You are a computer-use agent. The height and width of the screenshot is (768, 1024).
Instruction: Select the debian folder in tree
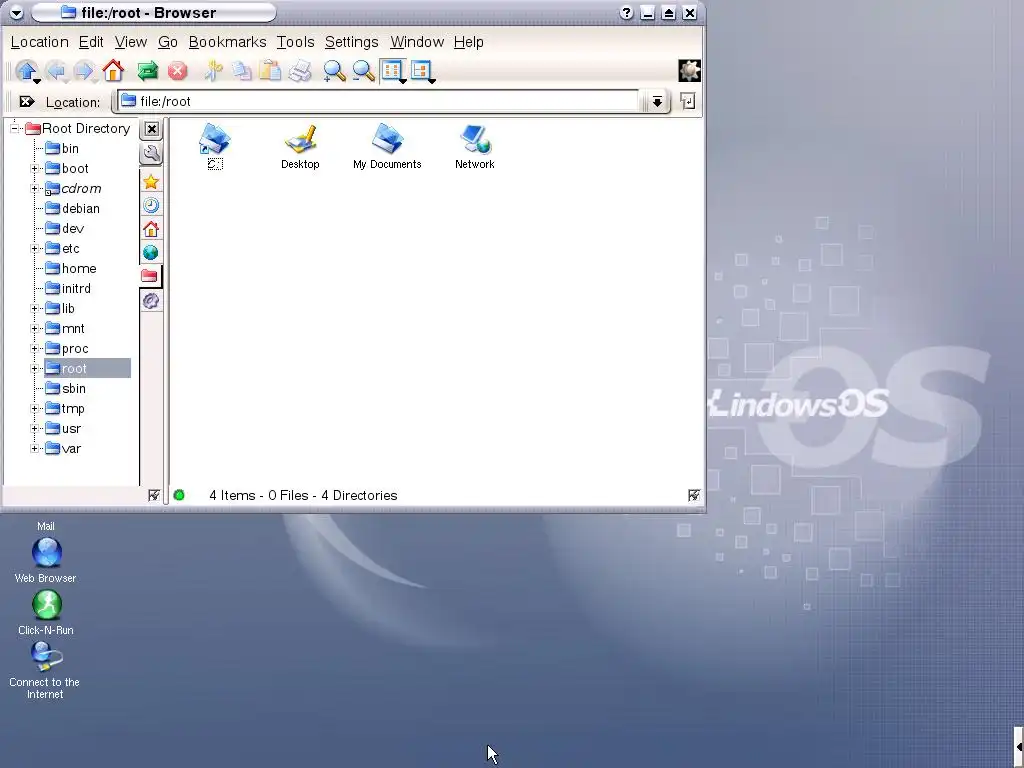72,209
